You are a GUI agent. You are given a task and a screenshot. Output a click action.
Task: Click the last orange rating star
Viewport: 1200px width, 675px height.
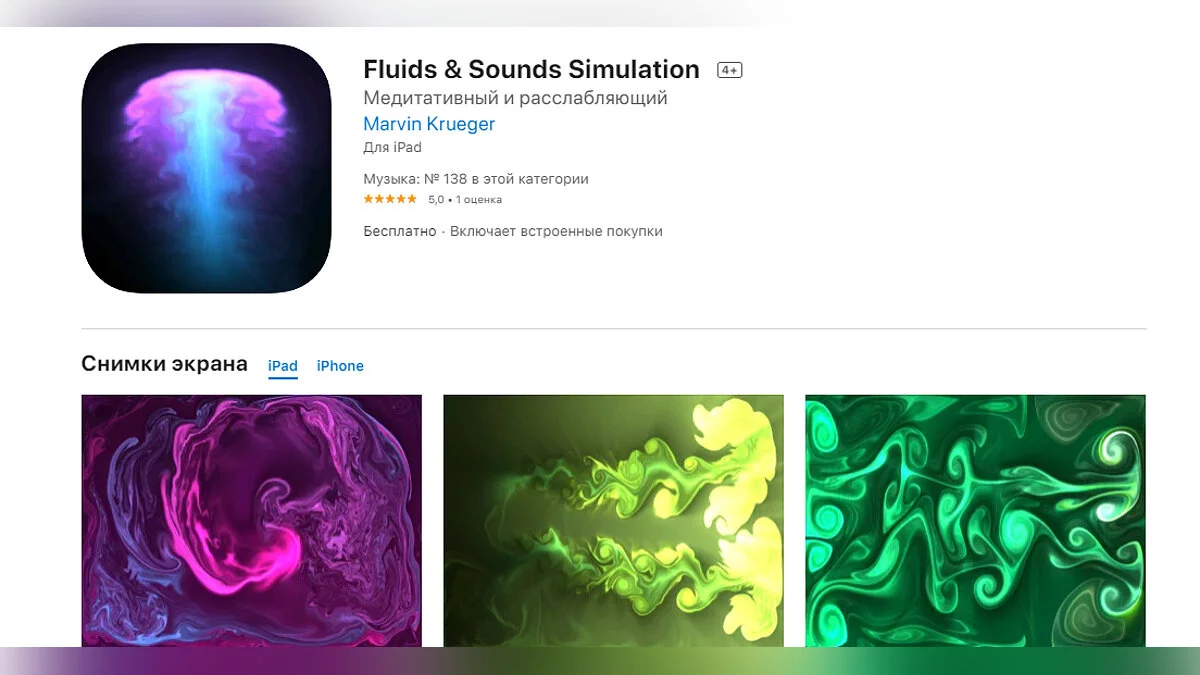412,199
